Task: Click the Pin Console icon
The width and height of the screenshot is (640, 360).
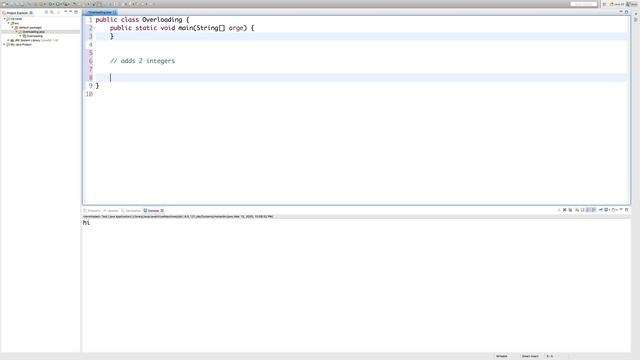Action: (x=601, y=210)
